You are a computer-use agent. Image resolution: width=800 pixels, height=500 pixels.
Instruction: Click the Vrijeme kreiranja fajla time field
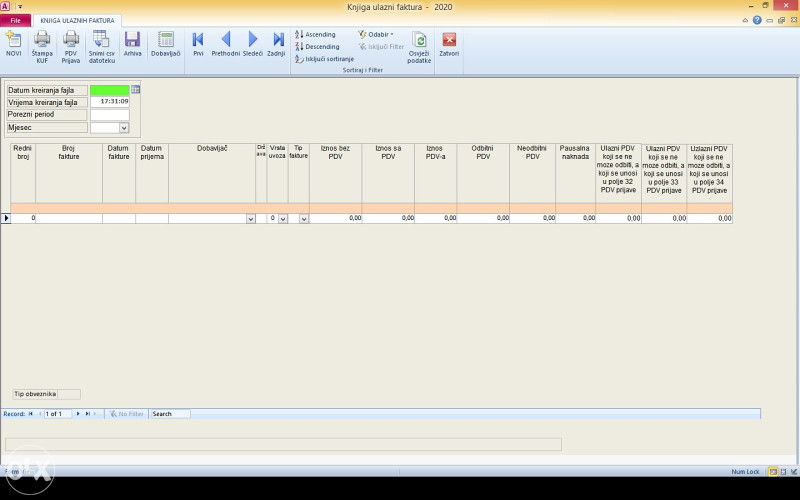(x=110, y=102)
